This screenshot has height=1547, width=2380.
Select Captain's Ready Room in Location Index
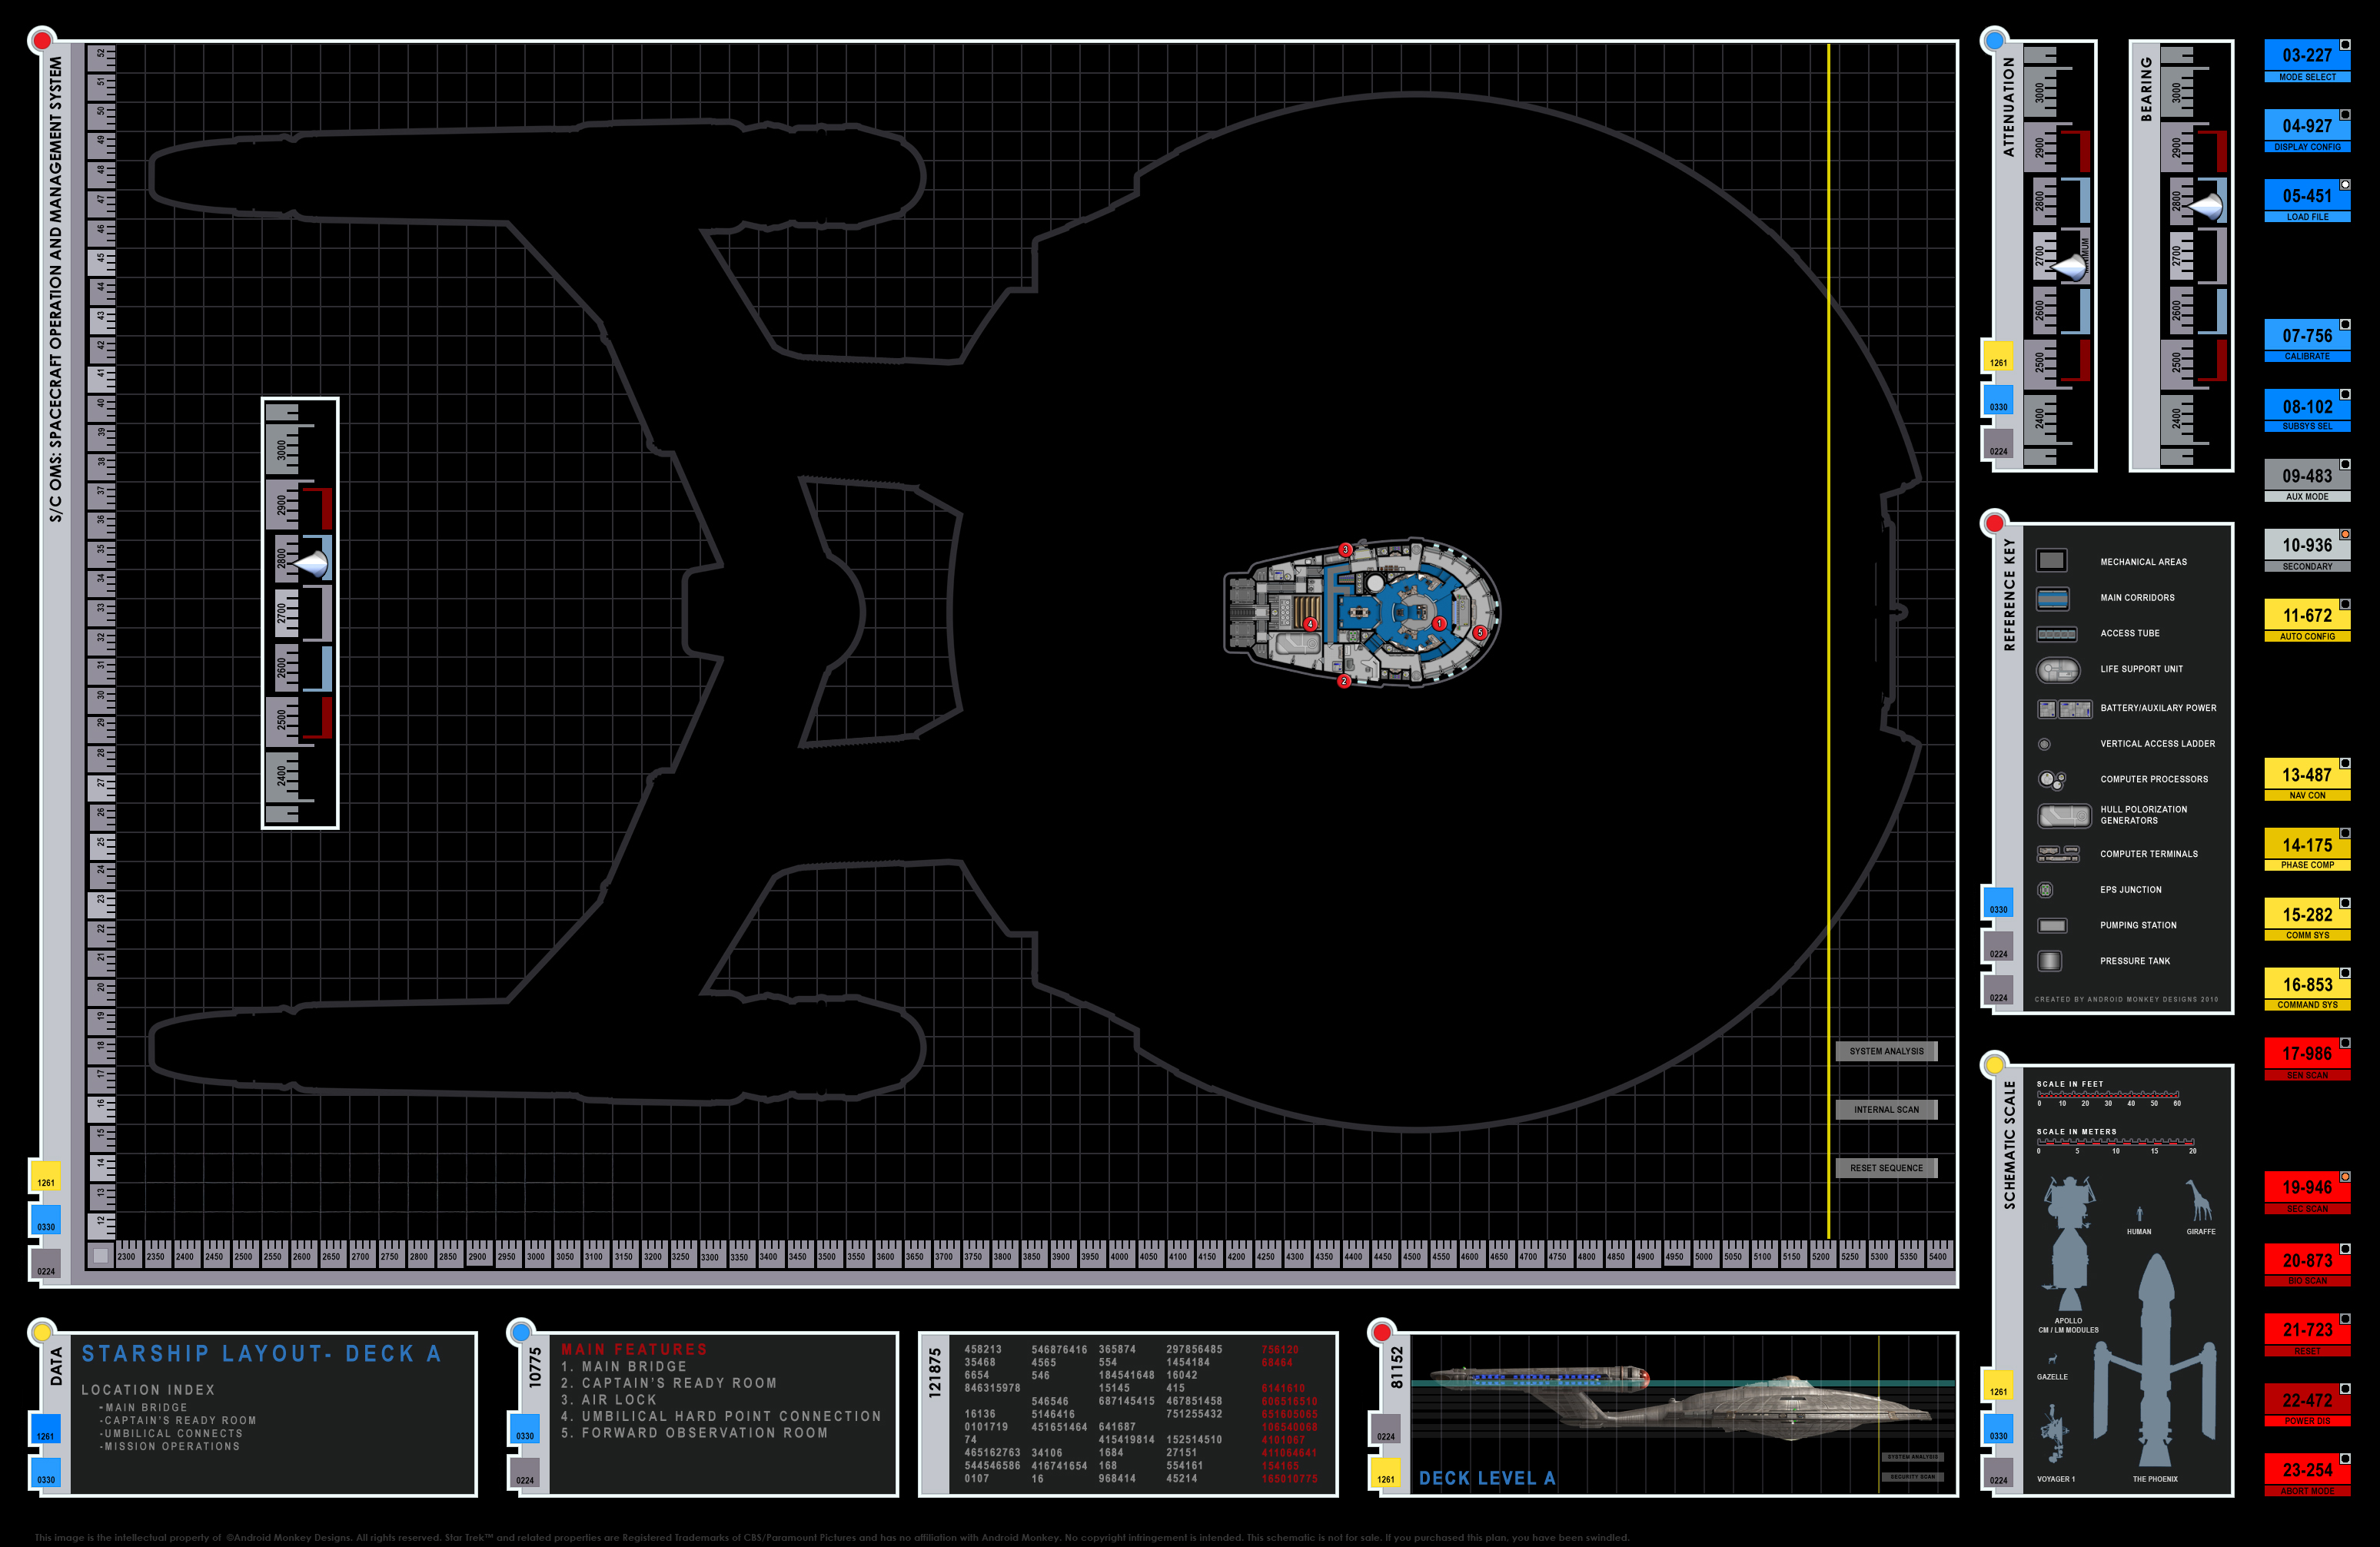click(180, 1420)
